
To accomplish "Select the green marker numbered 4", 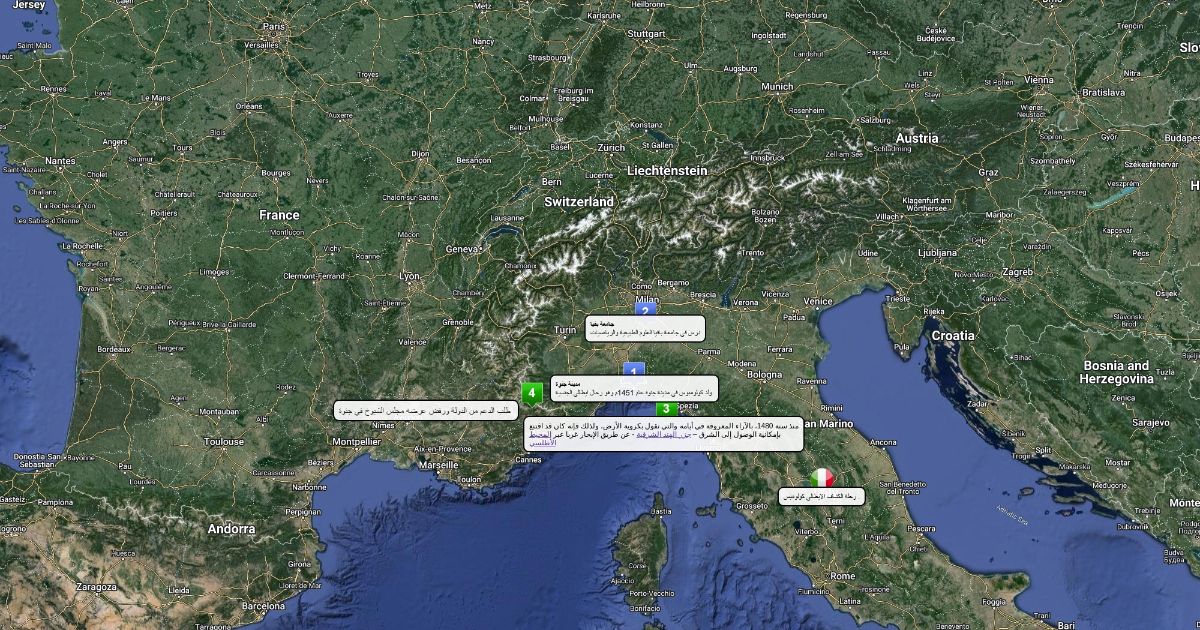I will point(532,392).
